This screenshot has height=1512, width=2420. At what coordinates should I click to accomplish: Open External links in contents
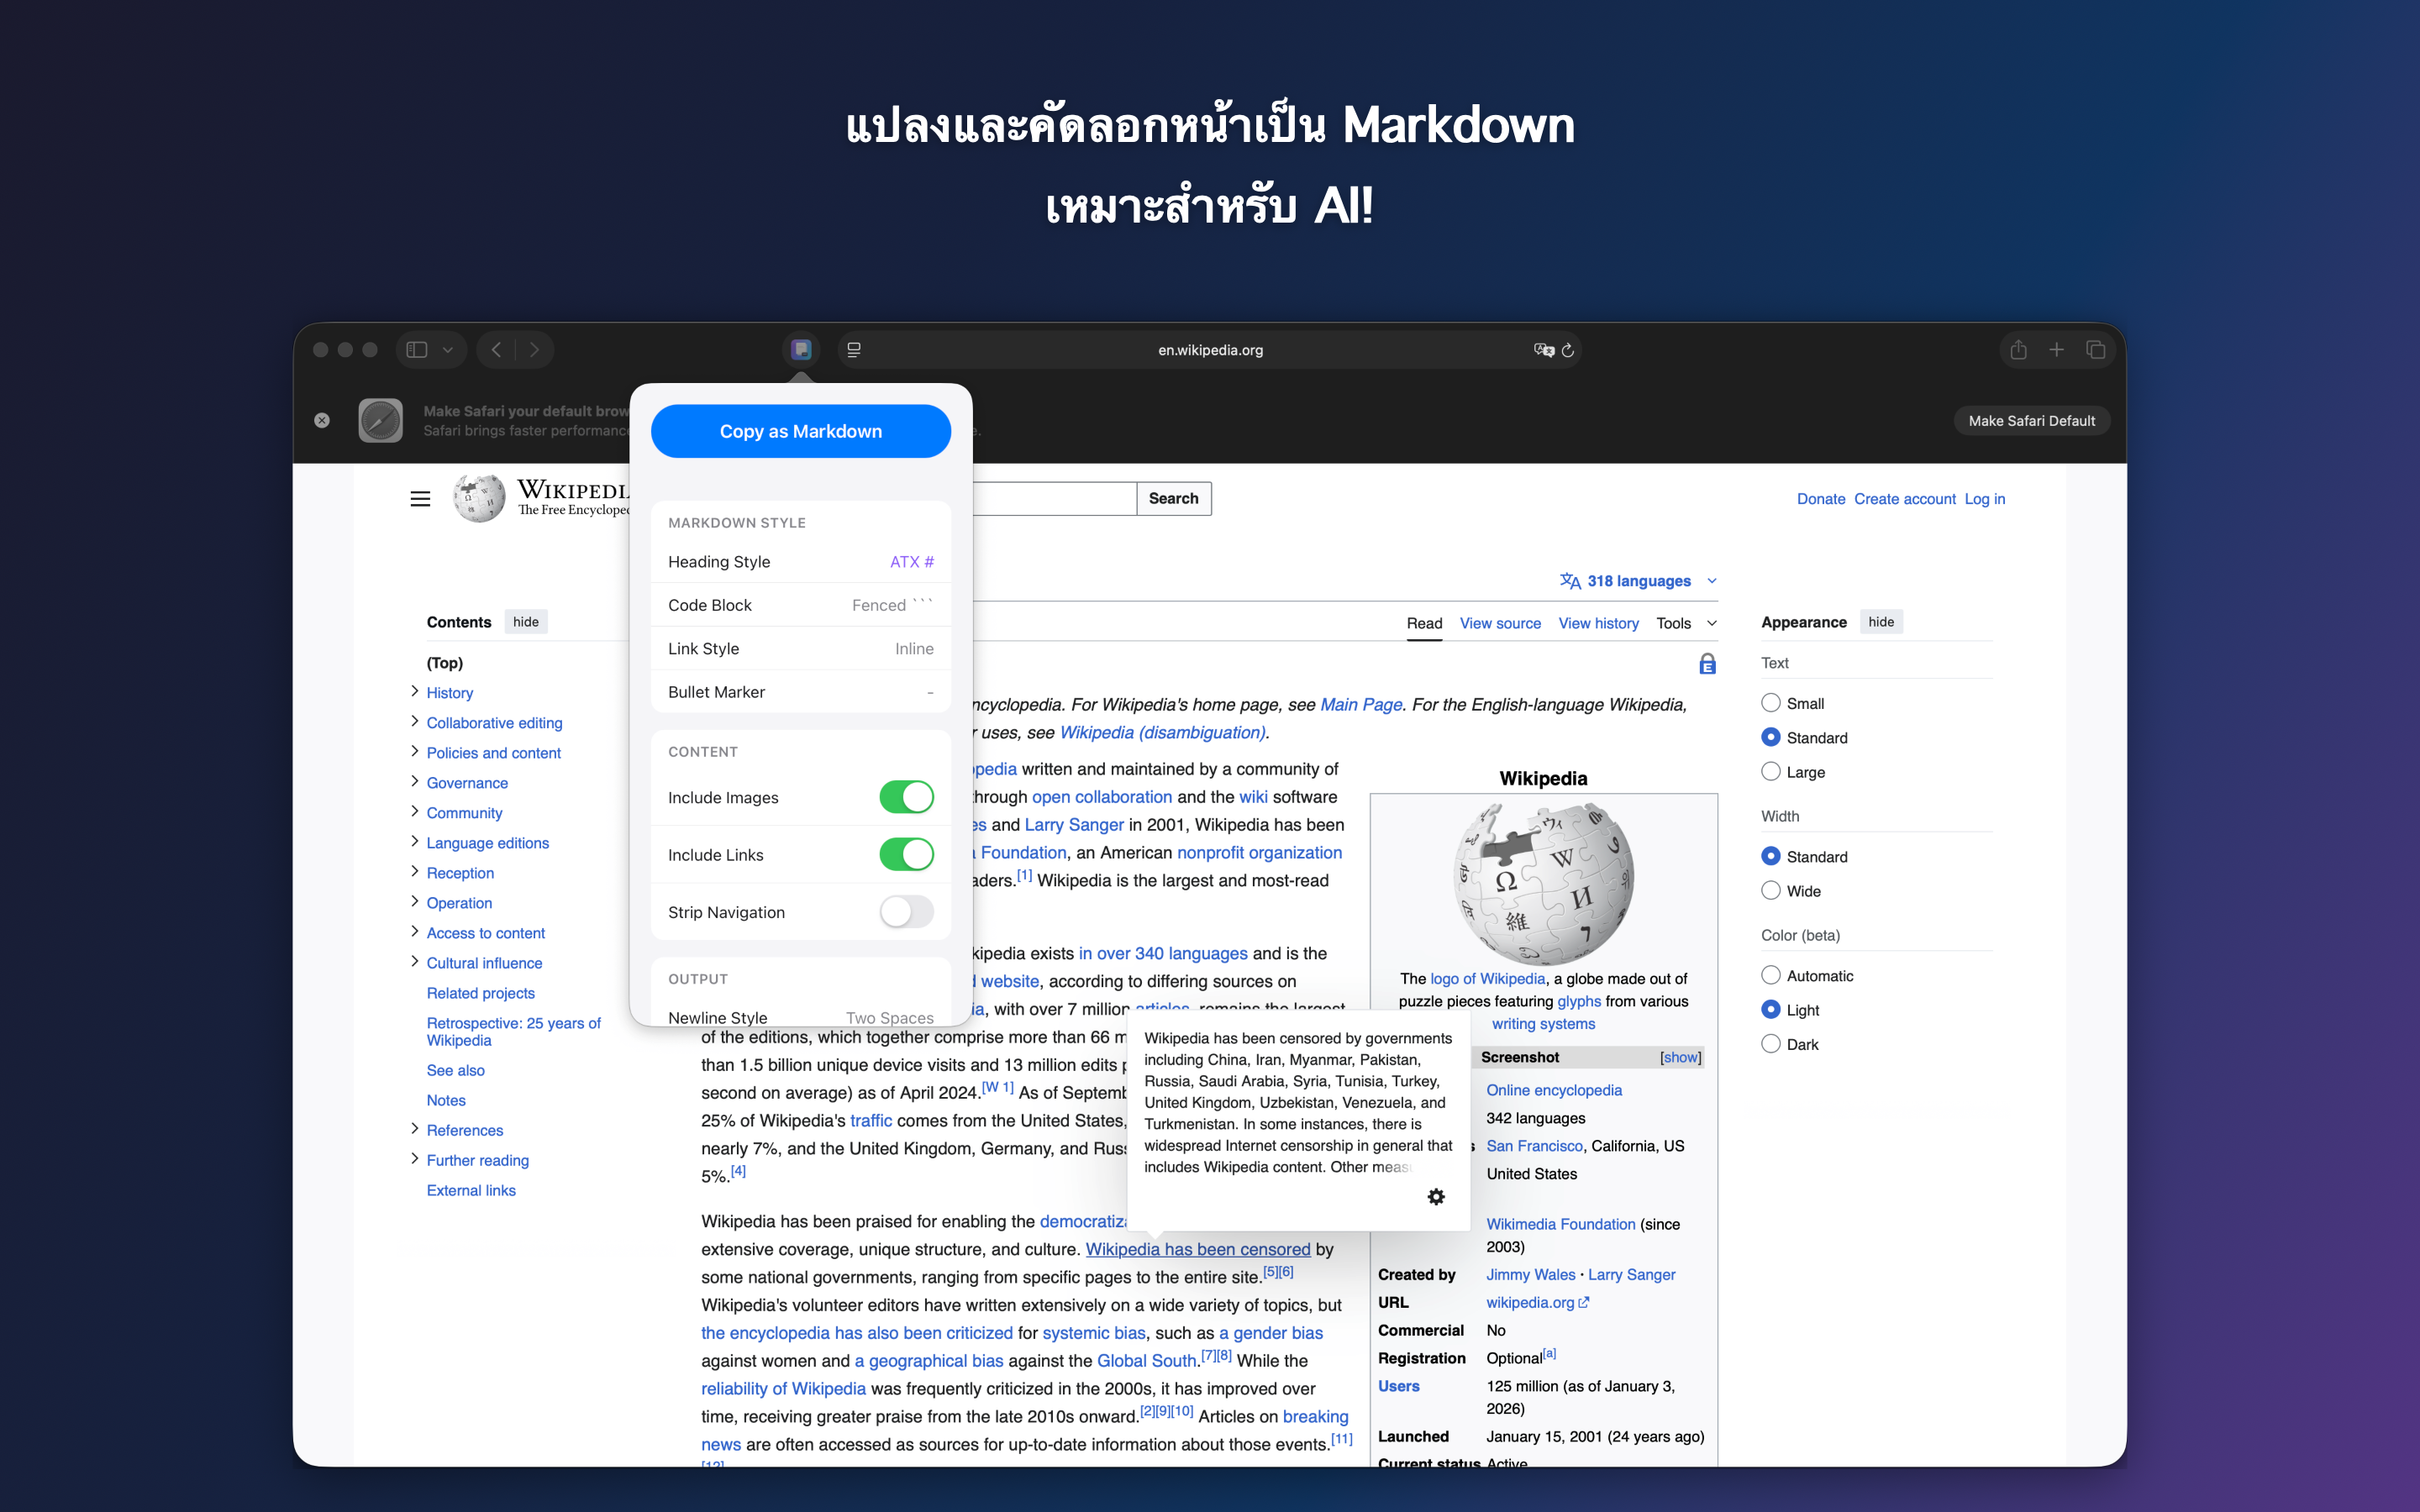tap(471, 1190)
